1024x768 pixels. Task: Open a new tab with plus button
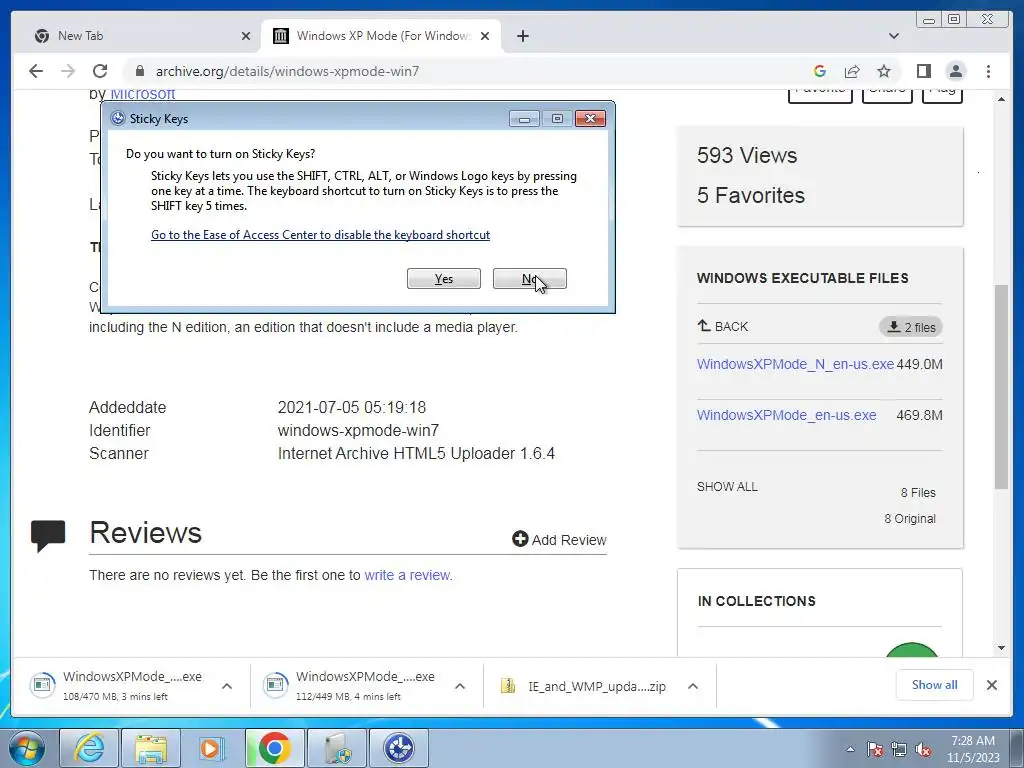522,36
